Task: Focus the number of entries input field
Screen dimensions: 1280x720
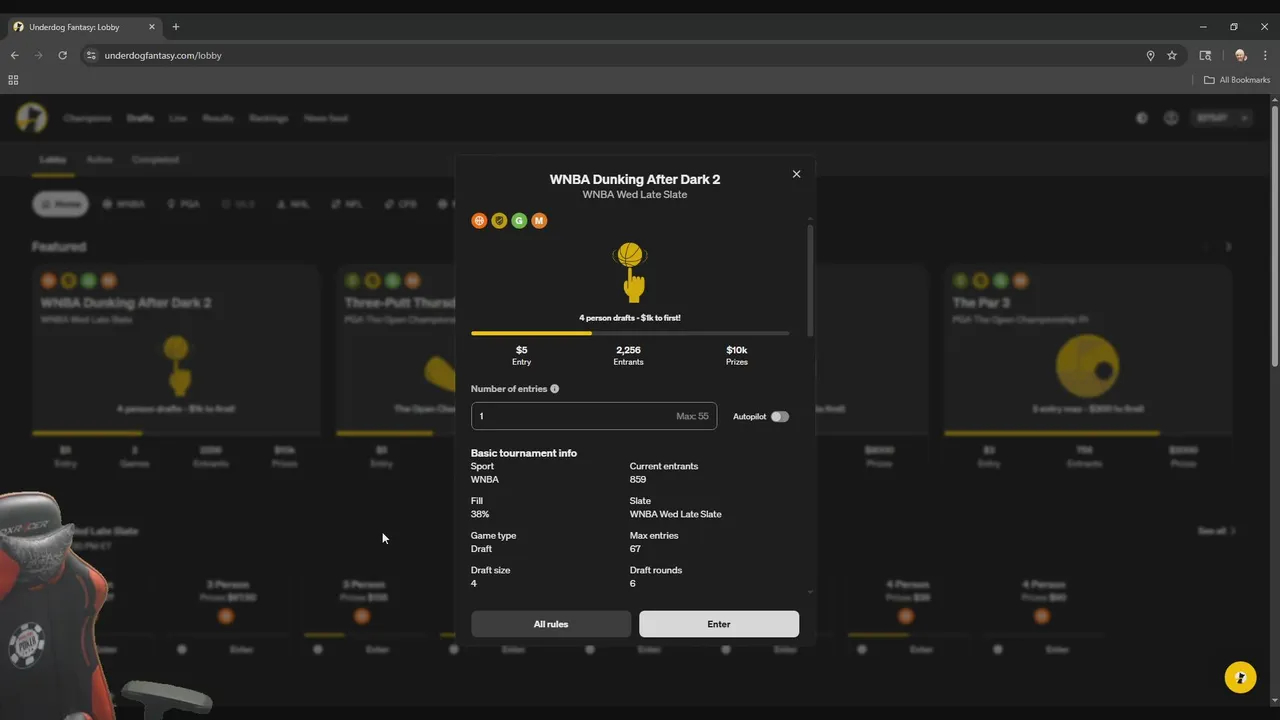Action: (x=594, y=416)
